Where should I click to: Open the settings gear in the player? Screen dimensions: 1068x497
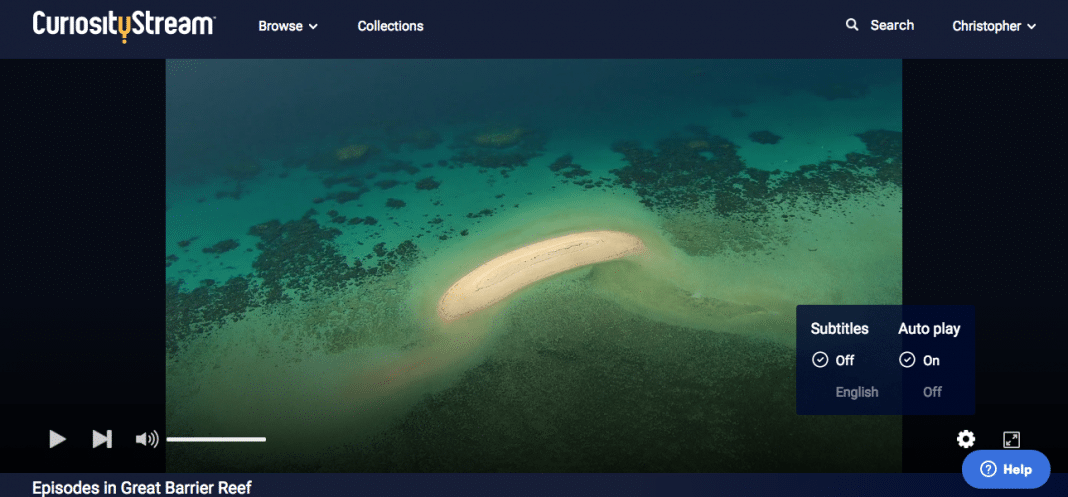(x=965, y=439)
